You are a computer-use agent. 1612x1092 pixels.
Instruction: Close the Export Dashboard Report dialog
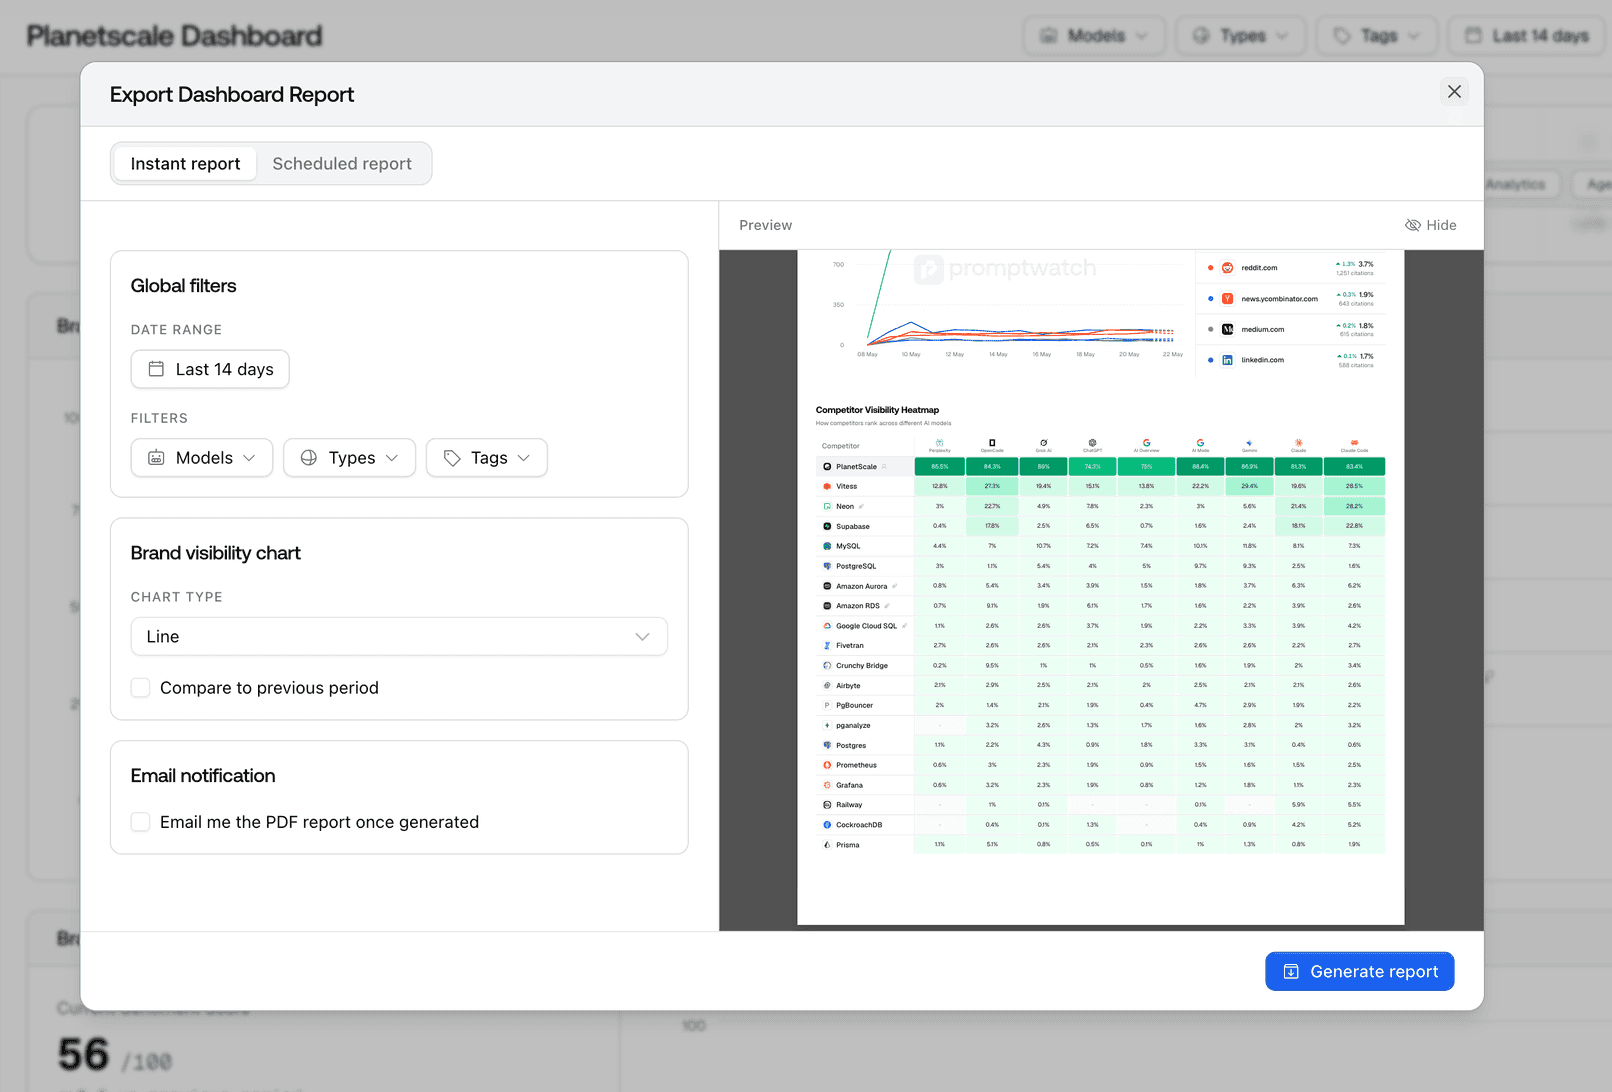coord(1455,91)
